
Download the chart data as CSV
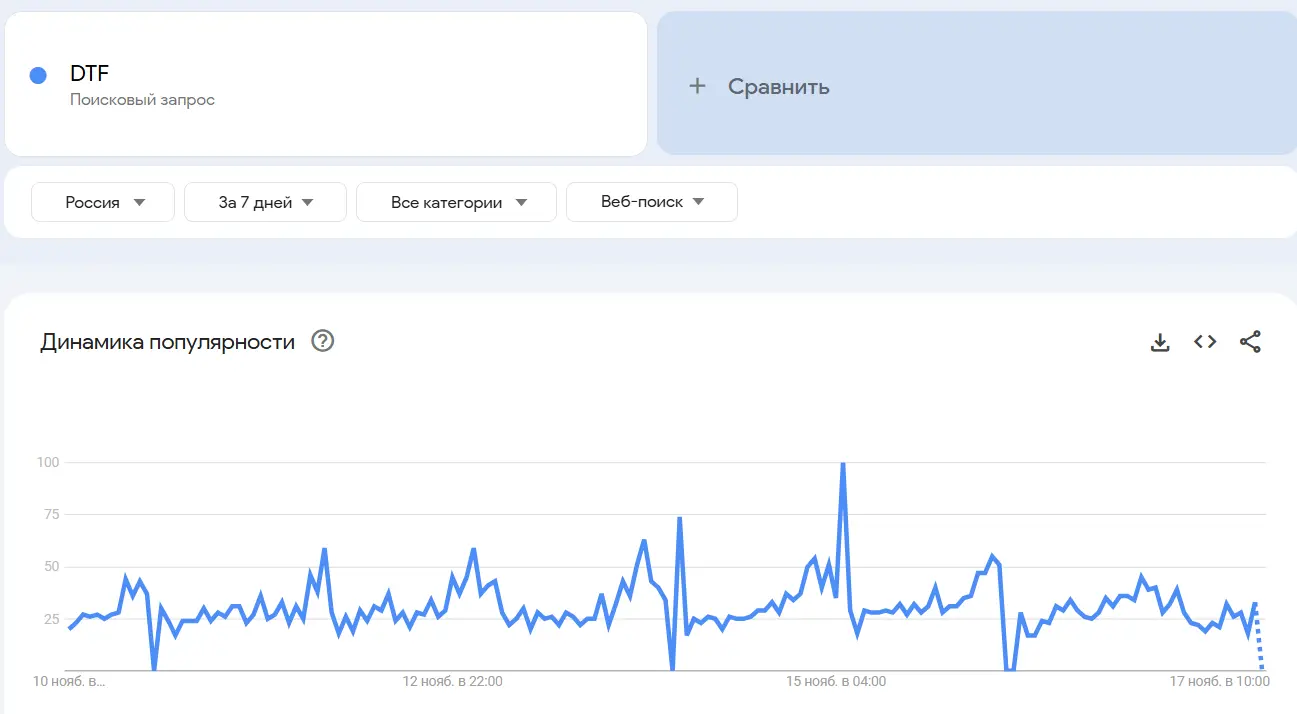tap(1160, 342)
